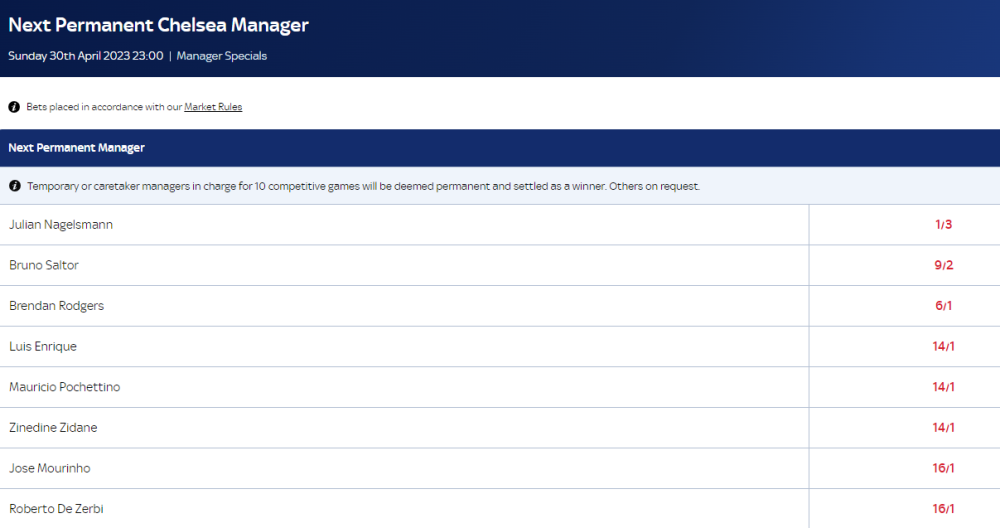
Task: Click the Mauricio Pochettino name
Action: coord(64,387)
